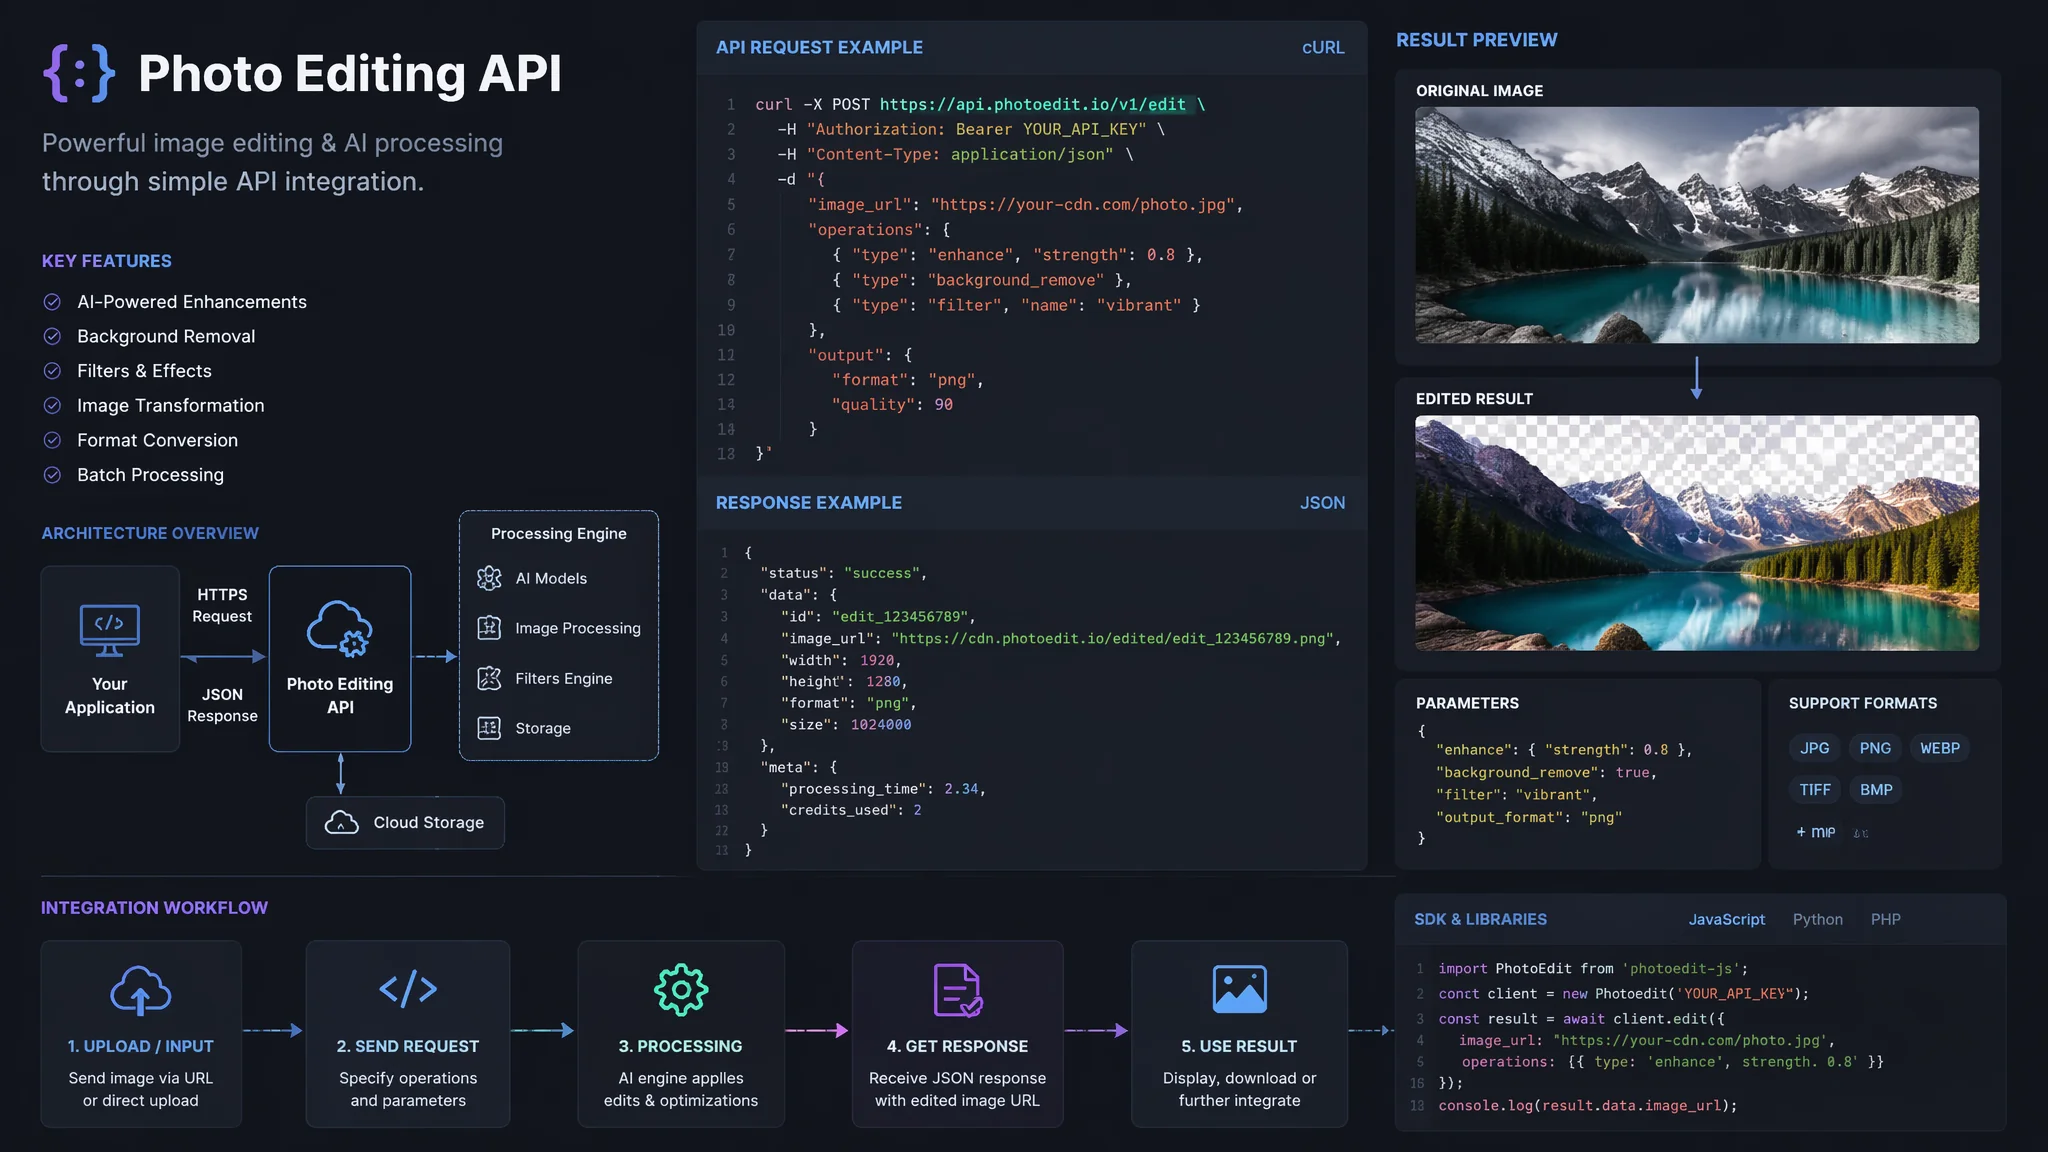Click the Processing gear icon
This screenshot has height=1152, width=2048.
point(681,990)
